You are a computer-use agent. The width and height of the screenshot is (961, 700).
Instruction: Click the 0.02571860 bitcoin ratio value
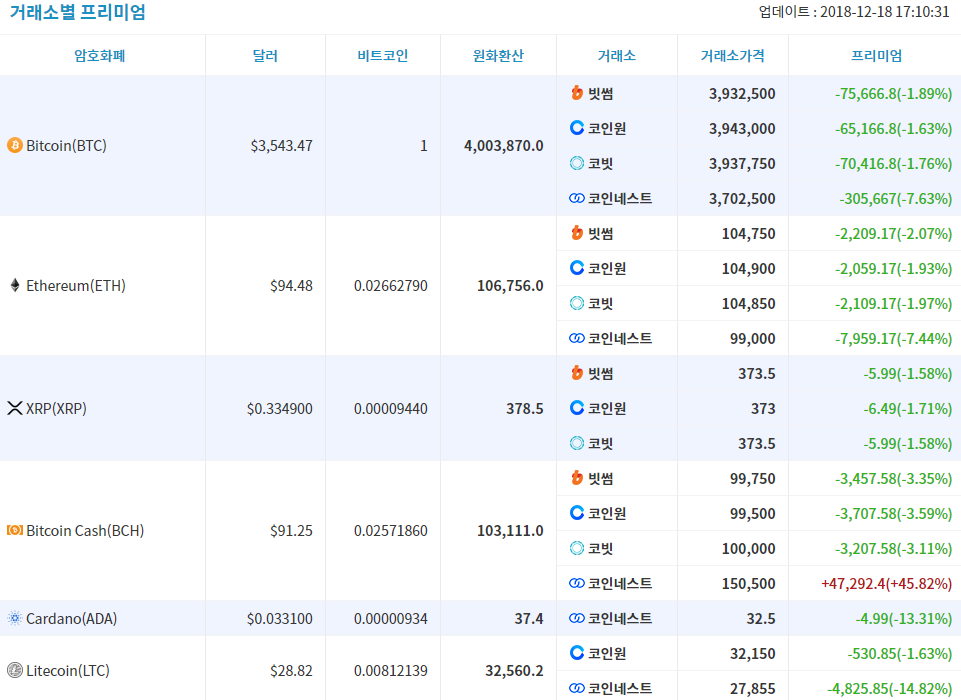point(390,531)
